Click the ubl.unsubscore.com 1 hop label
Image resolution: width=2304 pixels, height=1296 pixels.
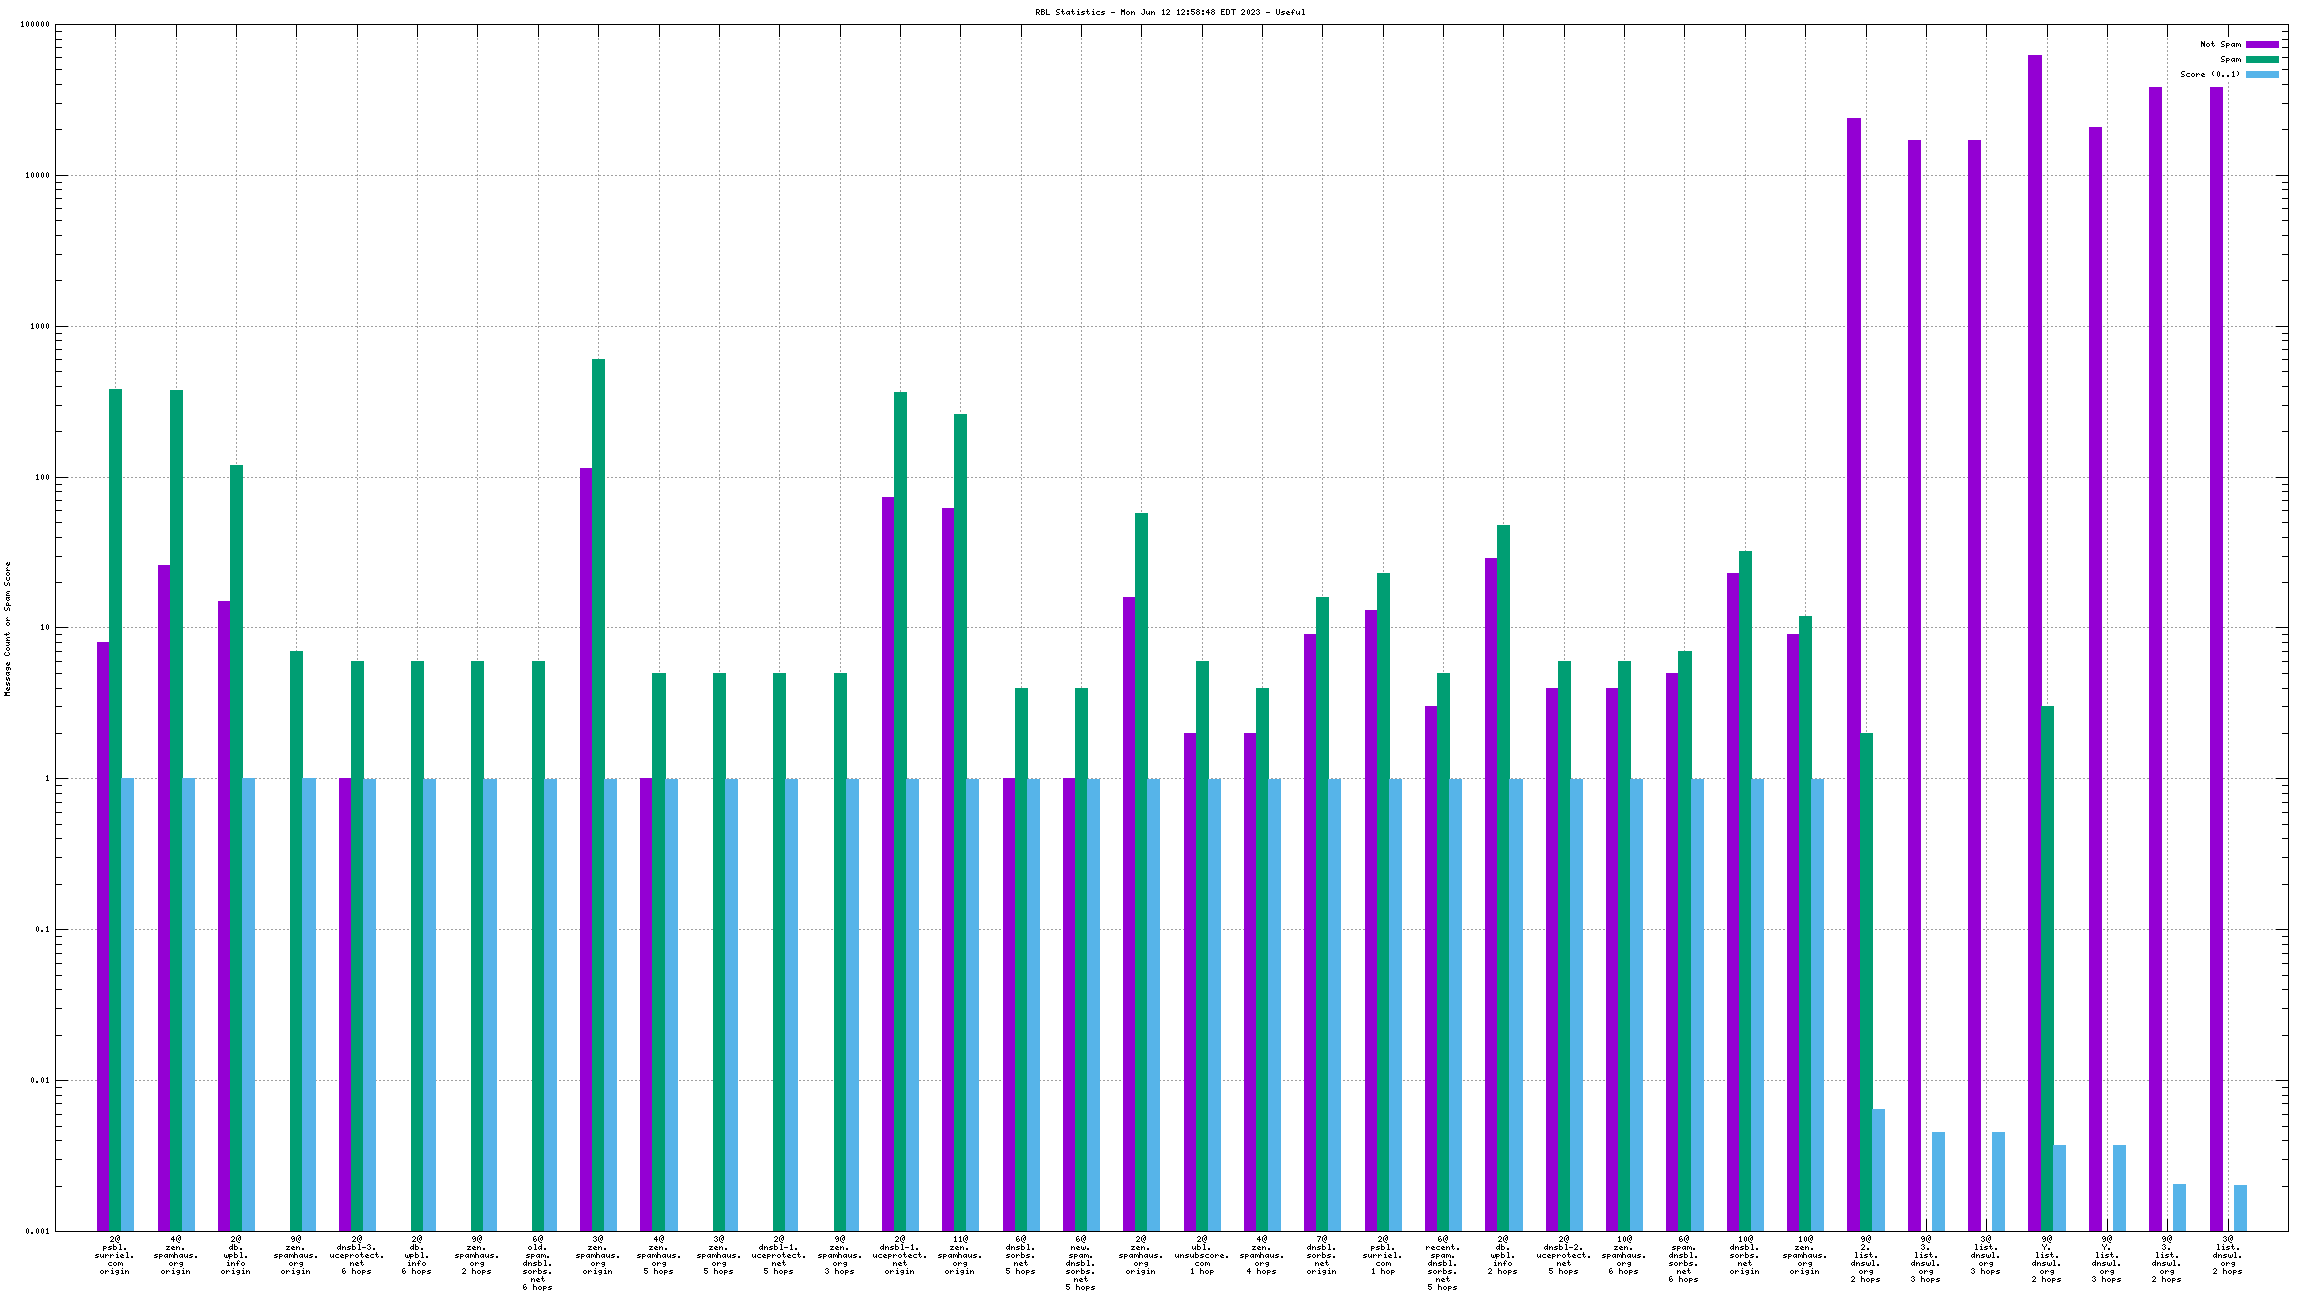click(x=1202, y=1255)
